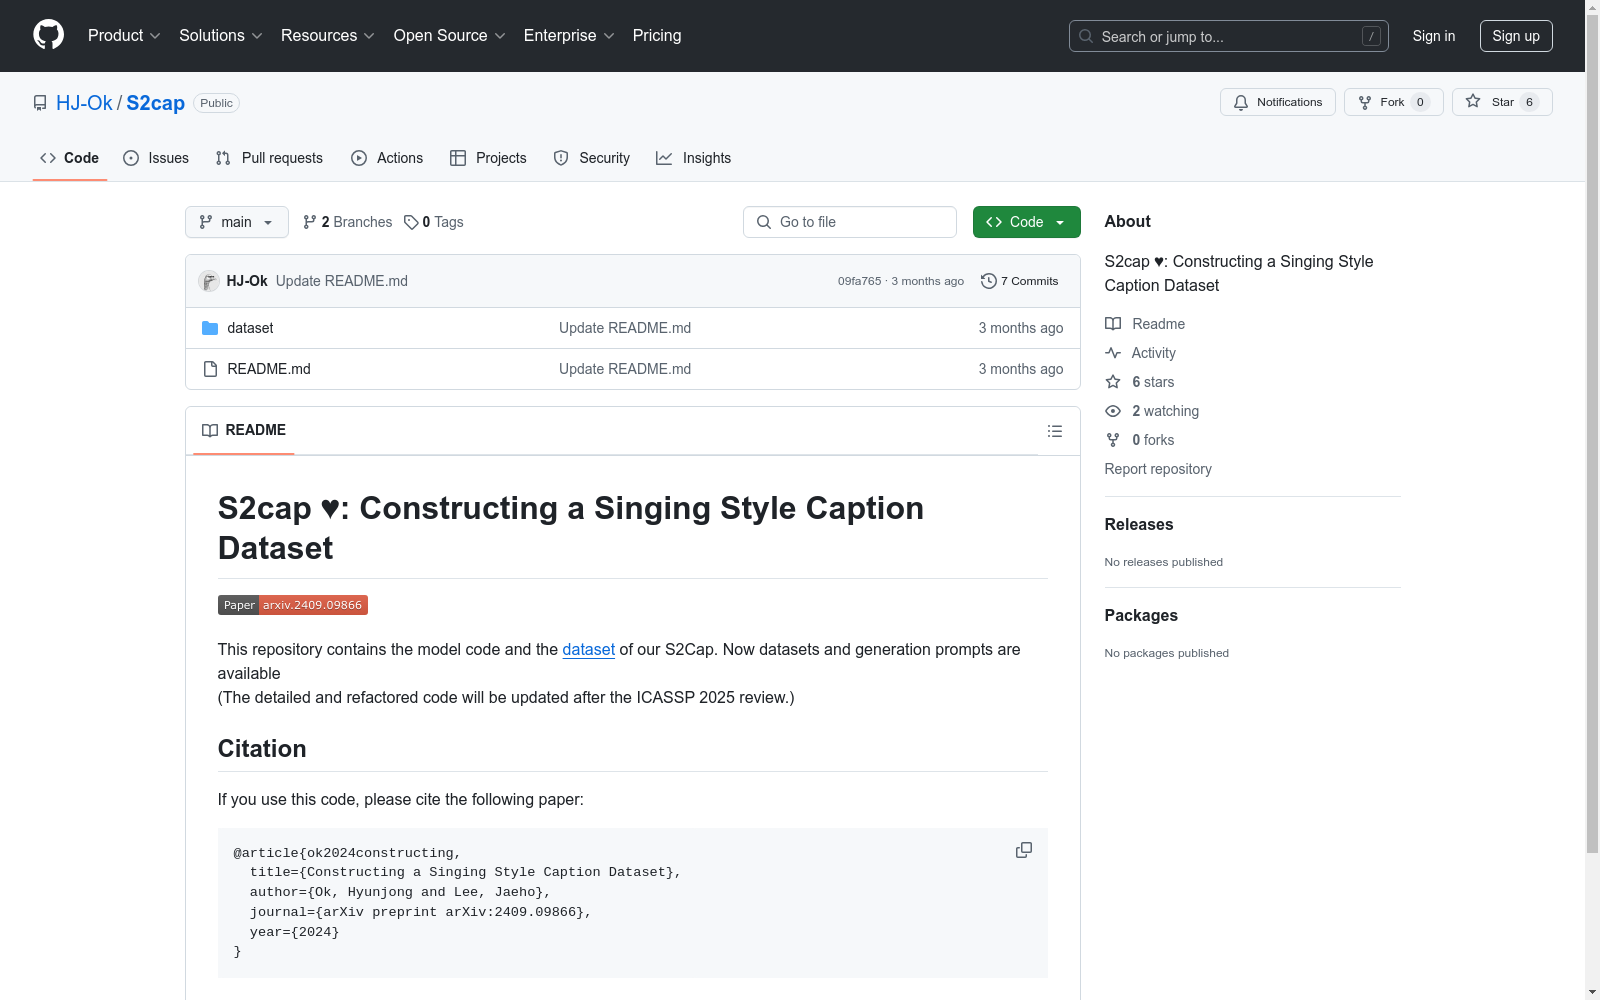1600x1000 pixels.
Task: Open commit history clock icon
Action: pos(989,281)
